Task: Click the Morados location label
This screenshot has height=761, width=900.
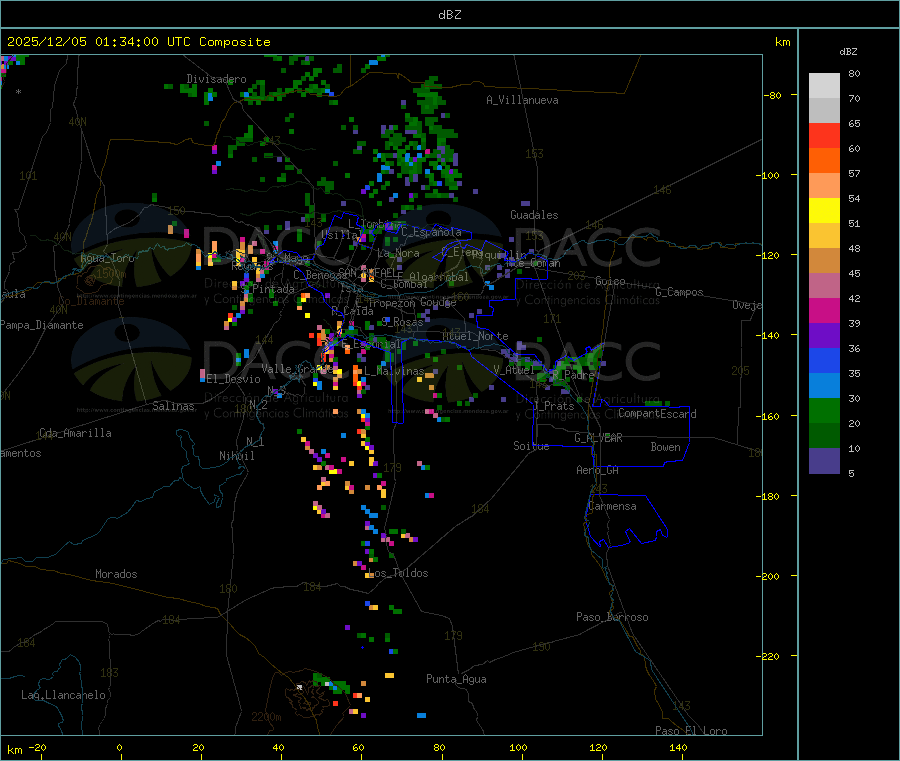Action: point(116,574)
